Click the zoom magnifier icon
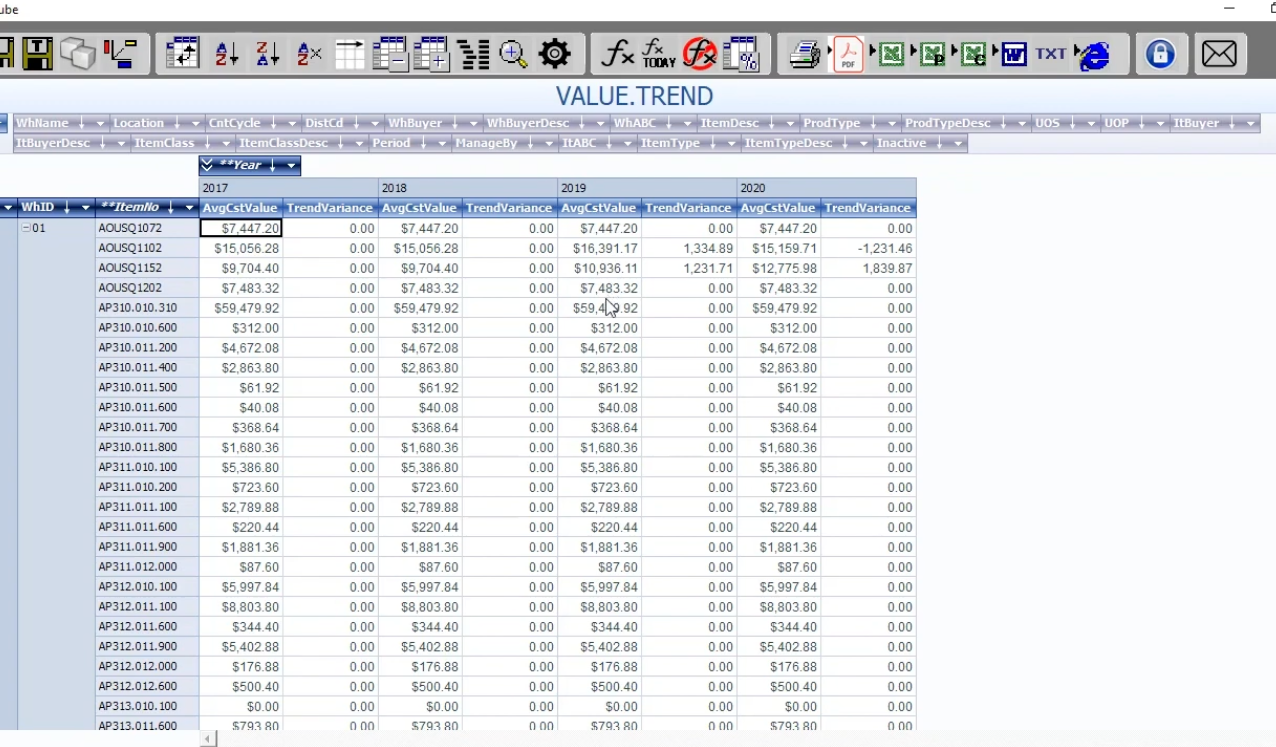The width and height of the screenshot is (1276, 747). [x=514, y=54]
